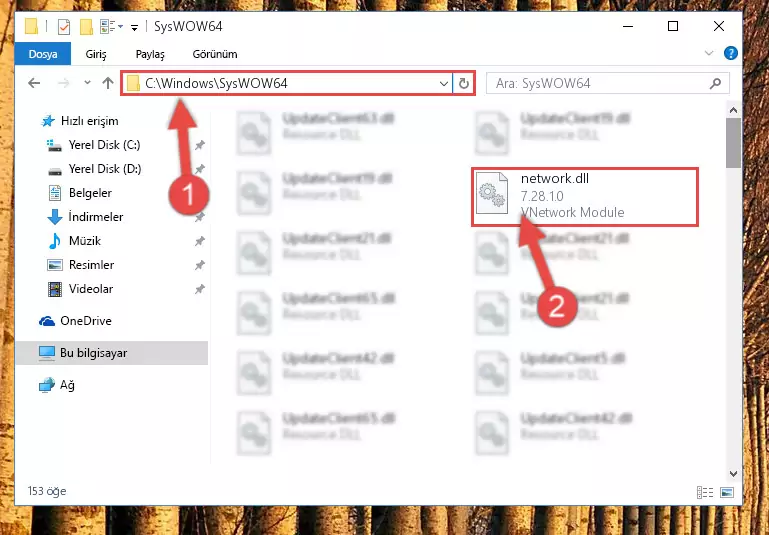Expand the ribbon chevron

(709, 53)
